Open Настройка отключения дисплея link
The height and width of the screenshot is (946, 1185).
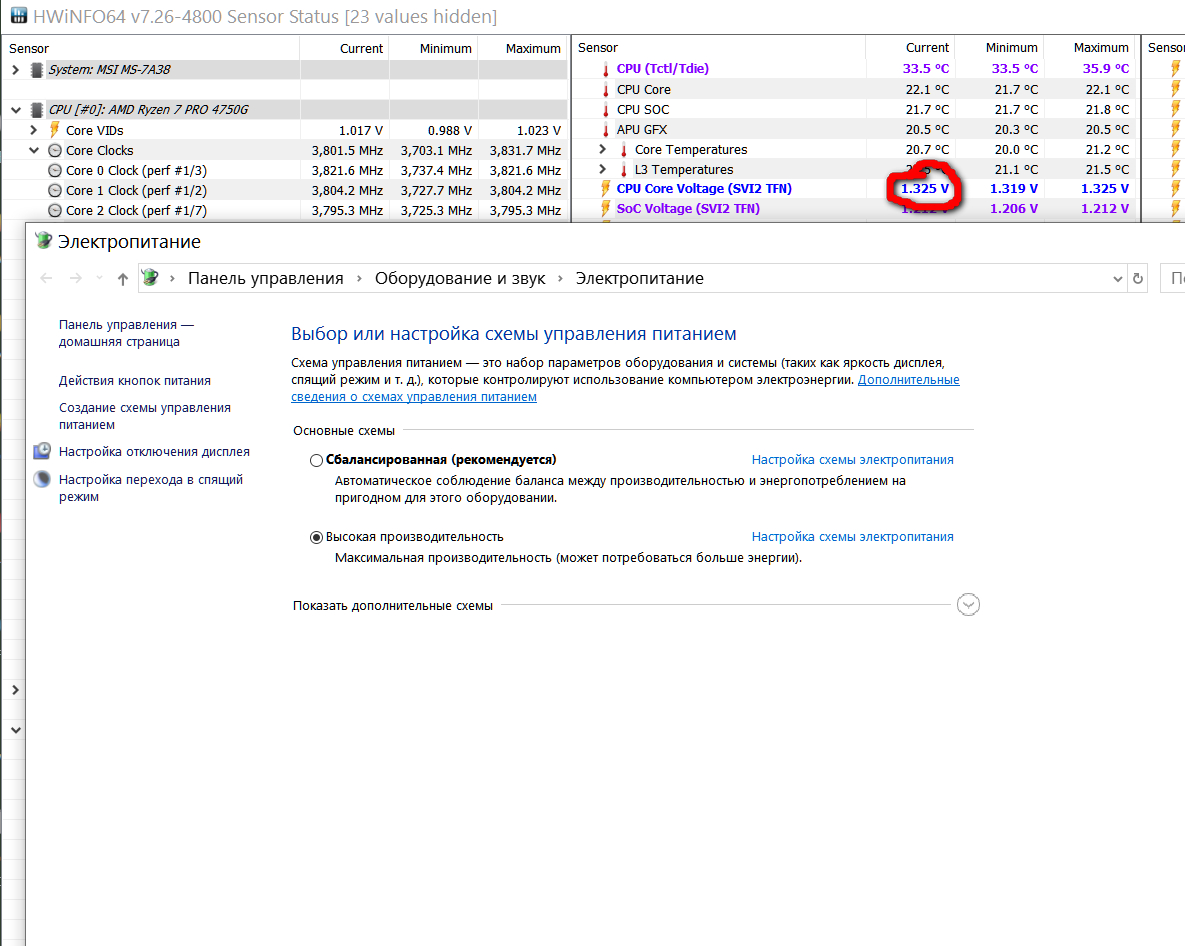(154, 452)
